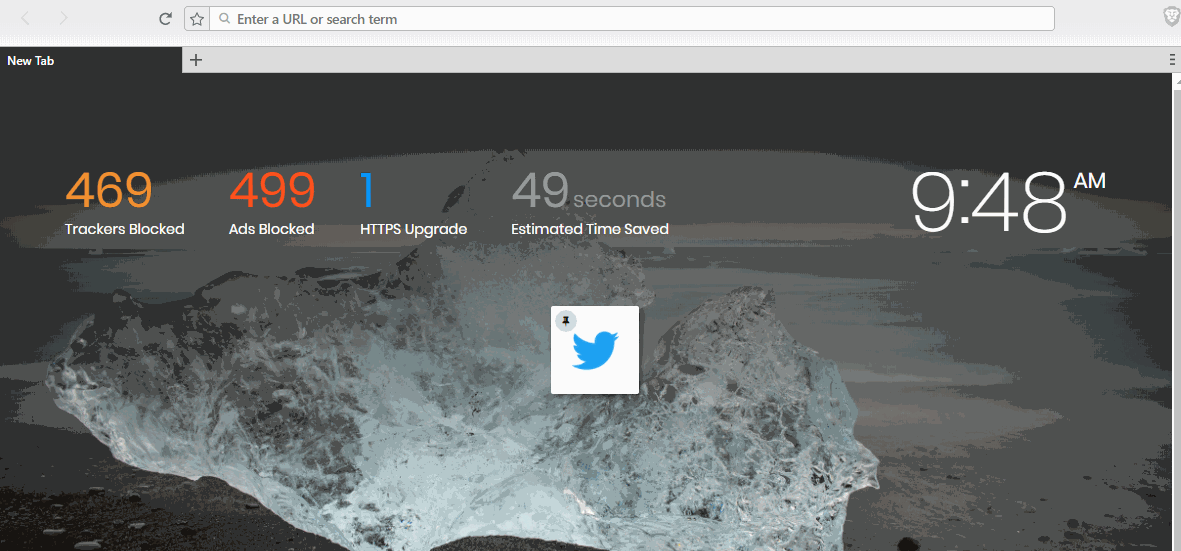Viewport: 1181px width, 551px height.
Task: Click the Trackers Blocked label
Action: click(x=124, y=229)
